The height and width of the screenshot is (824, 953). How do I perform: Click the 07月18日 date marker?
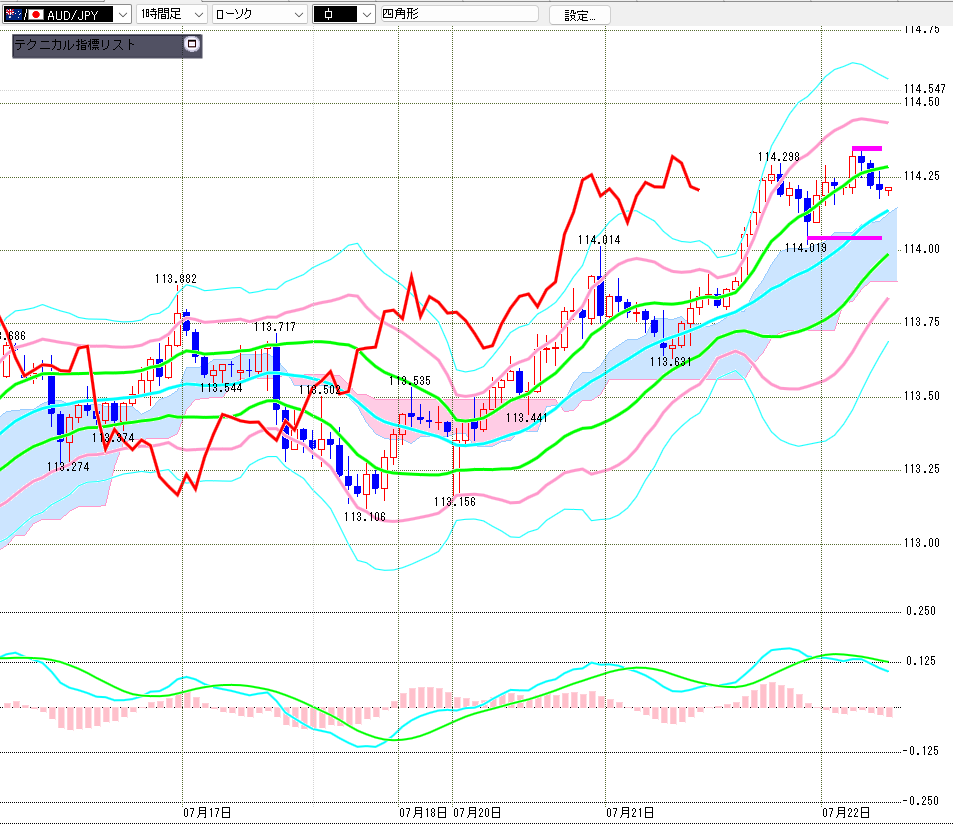point(424,812)
